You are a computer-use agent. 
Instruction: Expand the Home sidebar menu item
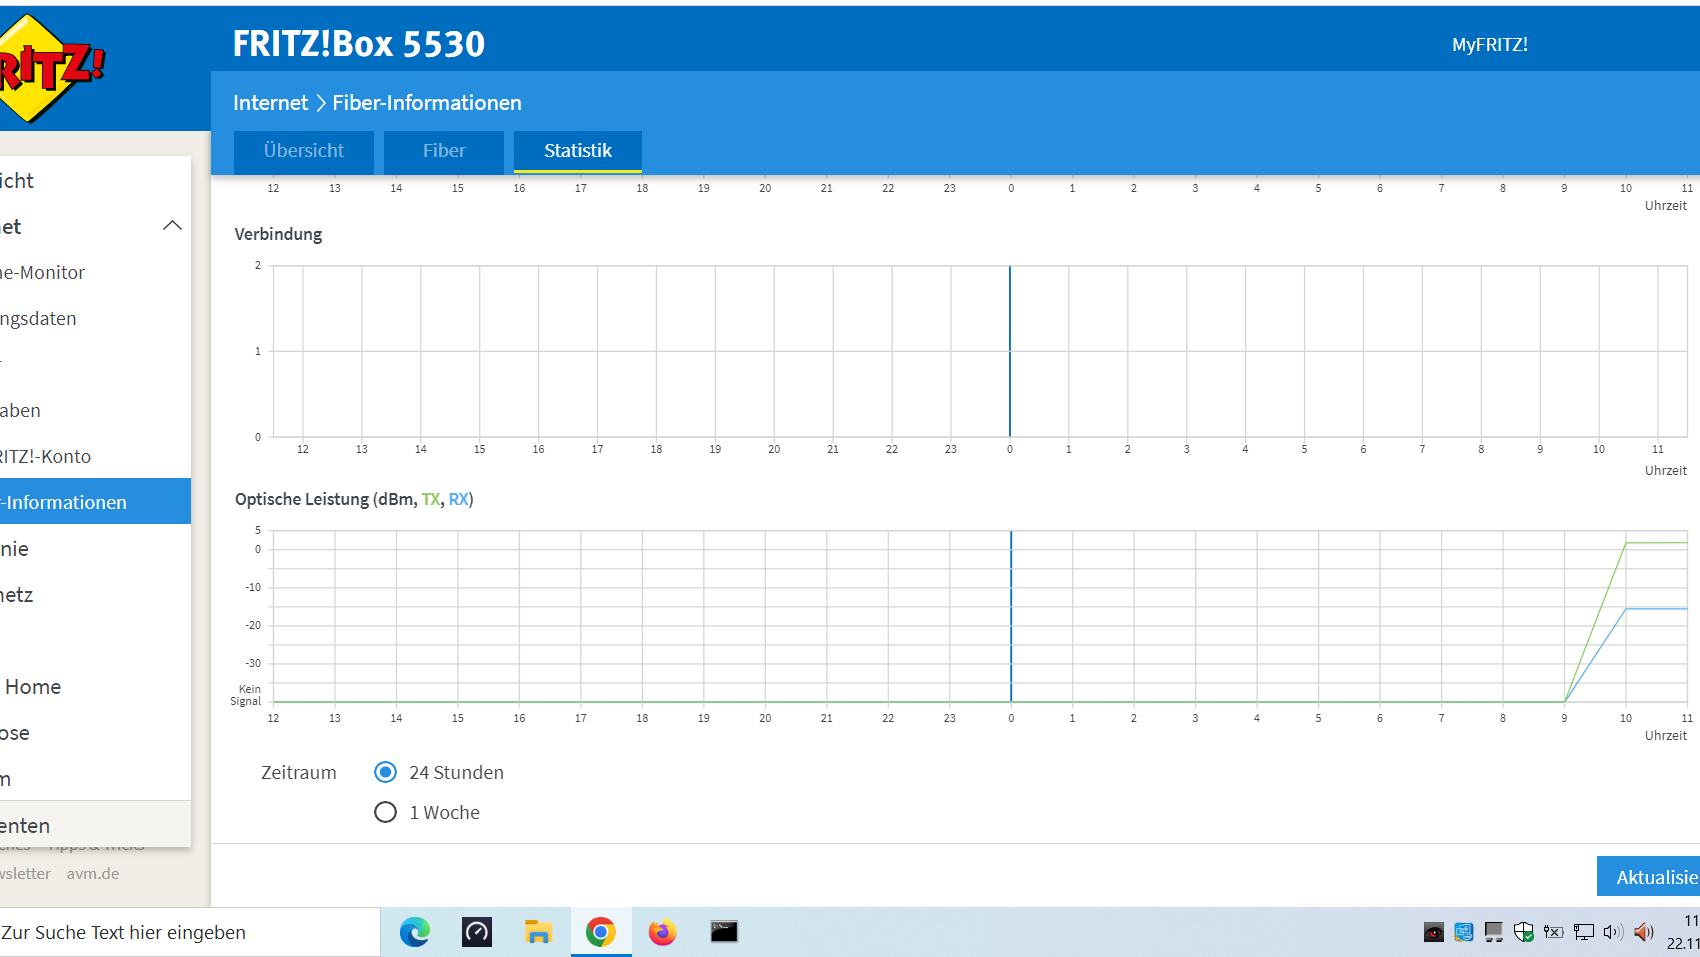tap(34, 687)
